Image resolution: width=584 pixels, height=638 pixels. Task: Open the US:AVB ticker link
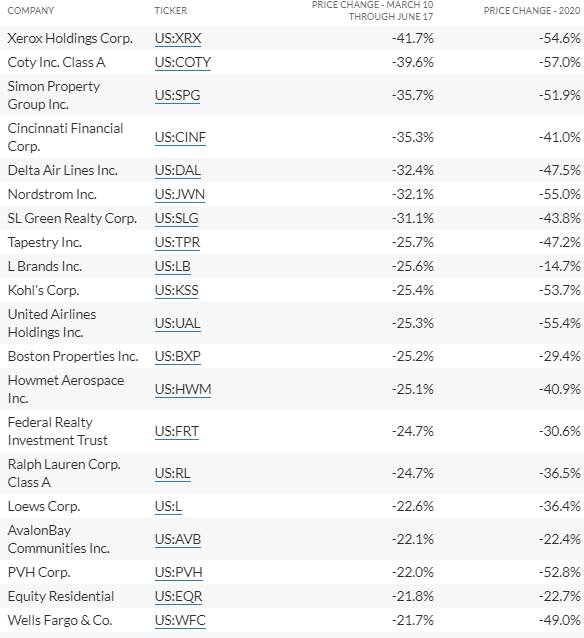pyautogui.click(x=178, y=539)
